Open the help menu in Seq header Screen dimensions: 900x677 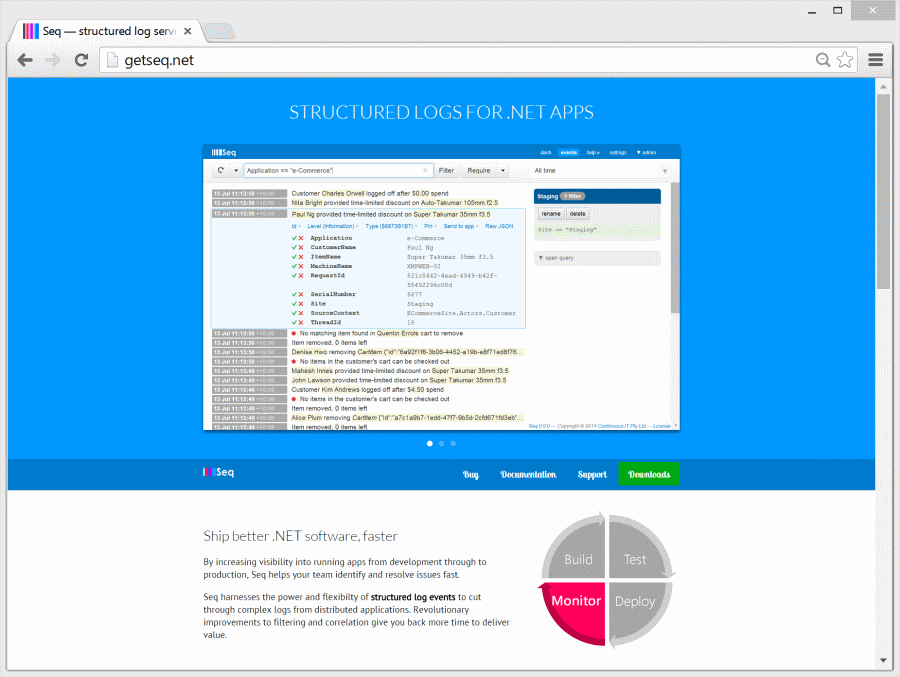[x=593, y=152]
